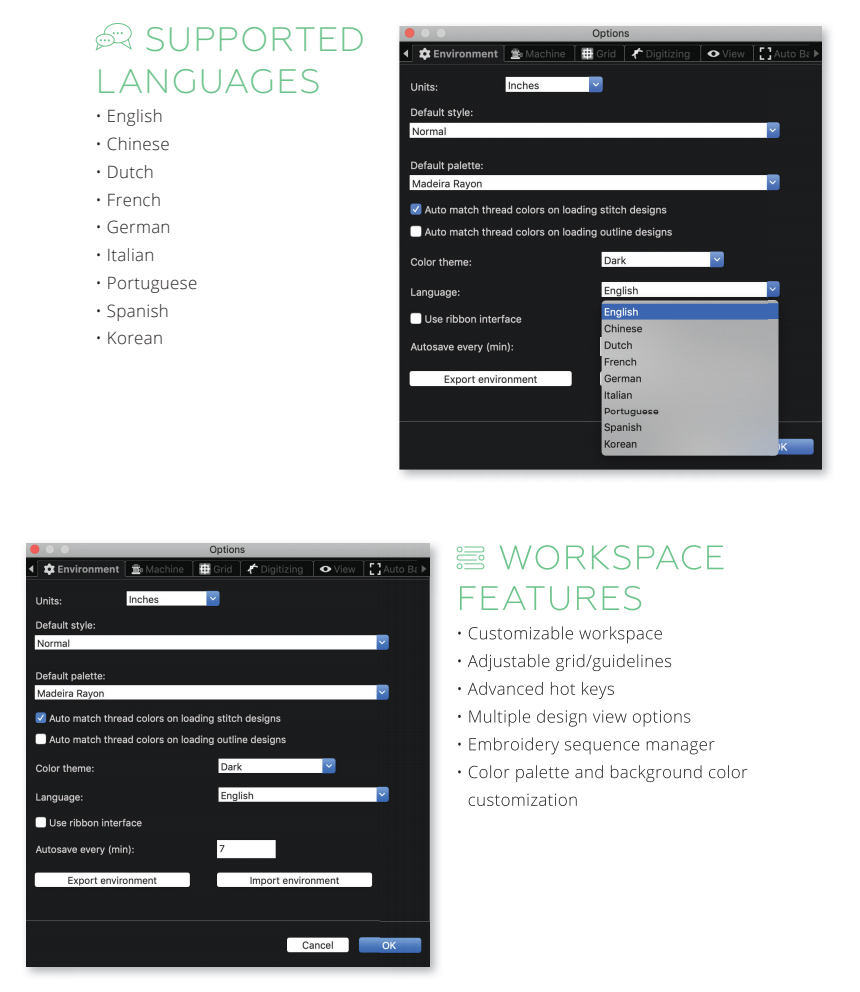The width and height of the screenshot is (860, 992).
Task: Click the View eye icon in the dialog with open language list
Action: 713,54
